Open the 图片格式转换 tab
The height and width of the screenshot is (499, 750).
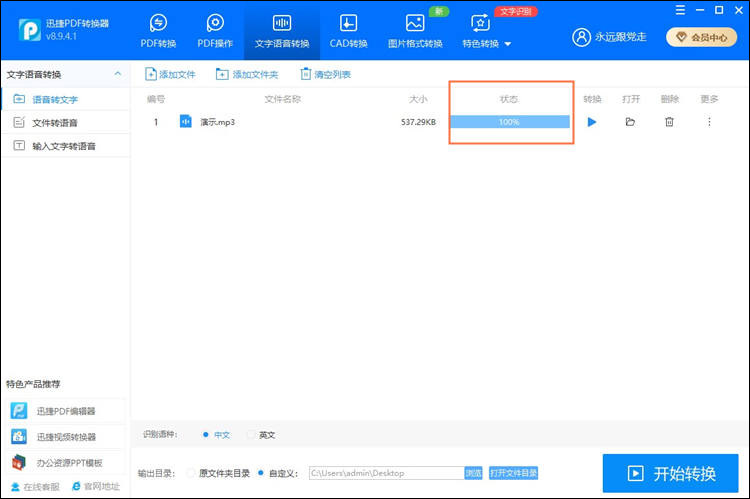tap(415, 32)
